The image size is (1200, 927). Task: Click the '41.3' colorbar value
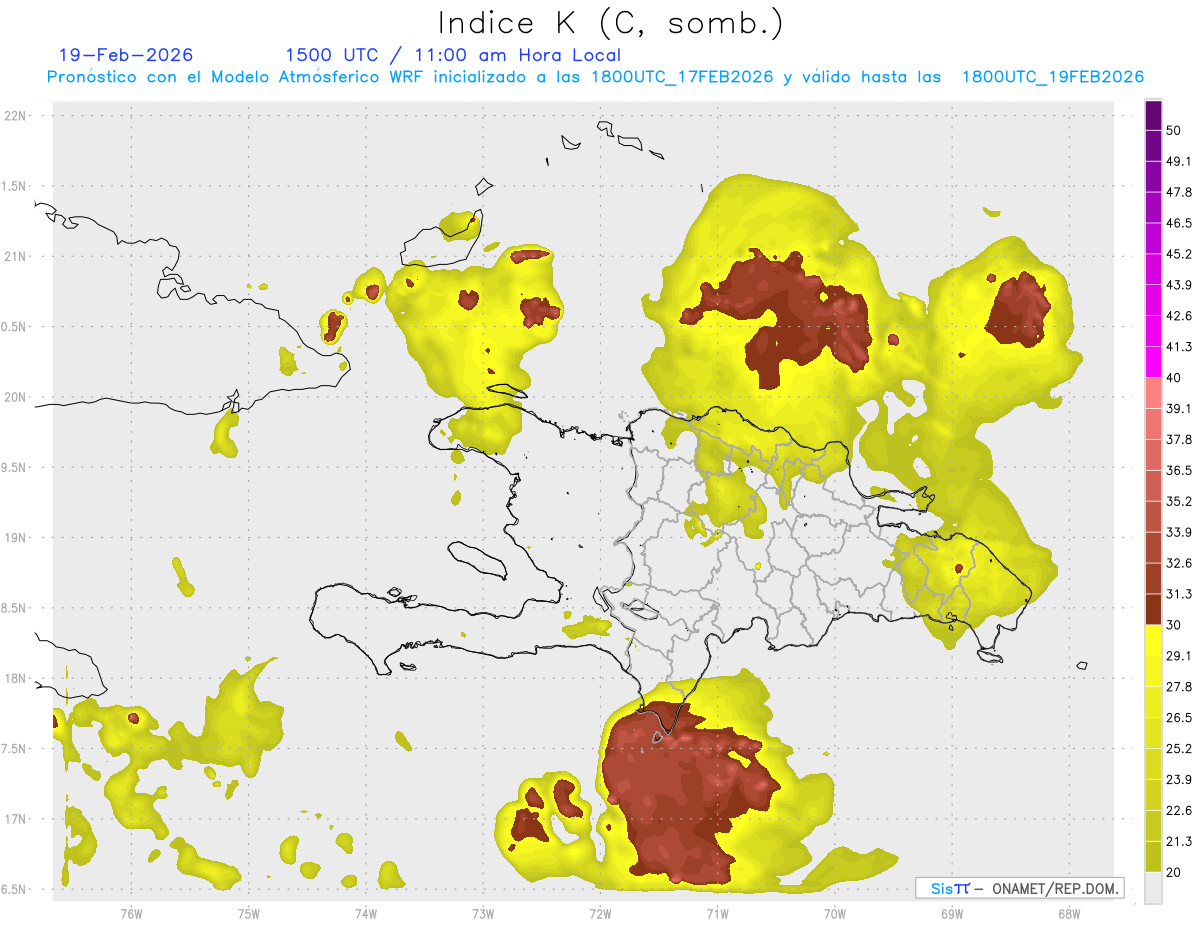pyautogui.click(x=1180, y=347)
